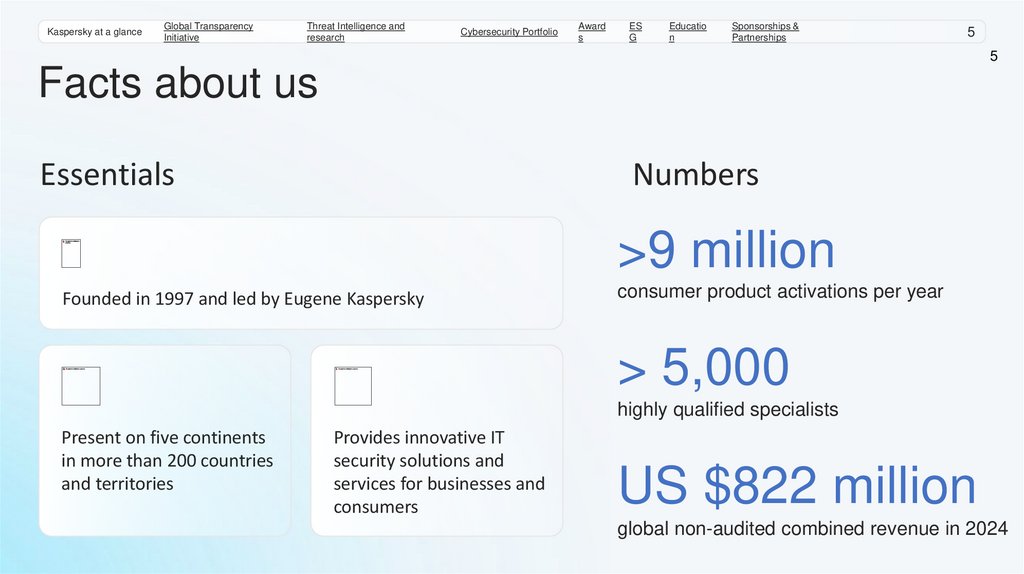The width and height of the screenshot is (1024, 574).
Task: Jump to the Awards section
Action: (591, 32)
